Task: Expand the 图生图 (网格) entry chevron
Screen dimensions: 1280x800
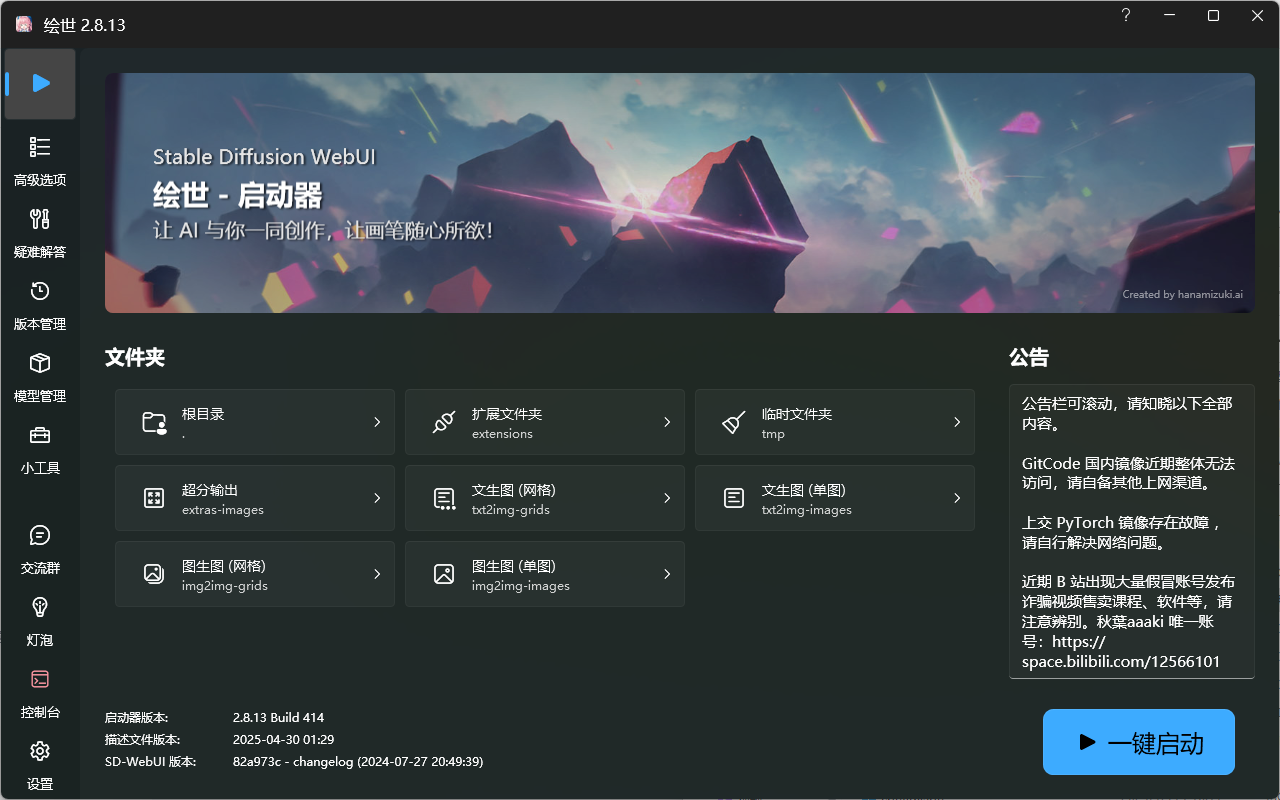Action: point(376,574)
